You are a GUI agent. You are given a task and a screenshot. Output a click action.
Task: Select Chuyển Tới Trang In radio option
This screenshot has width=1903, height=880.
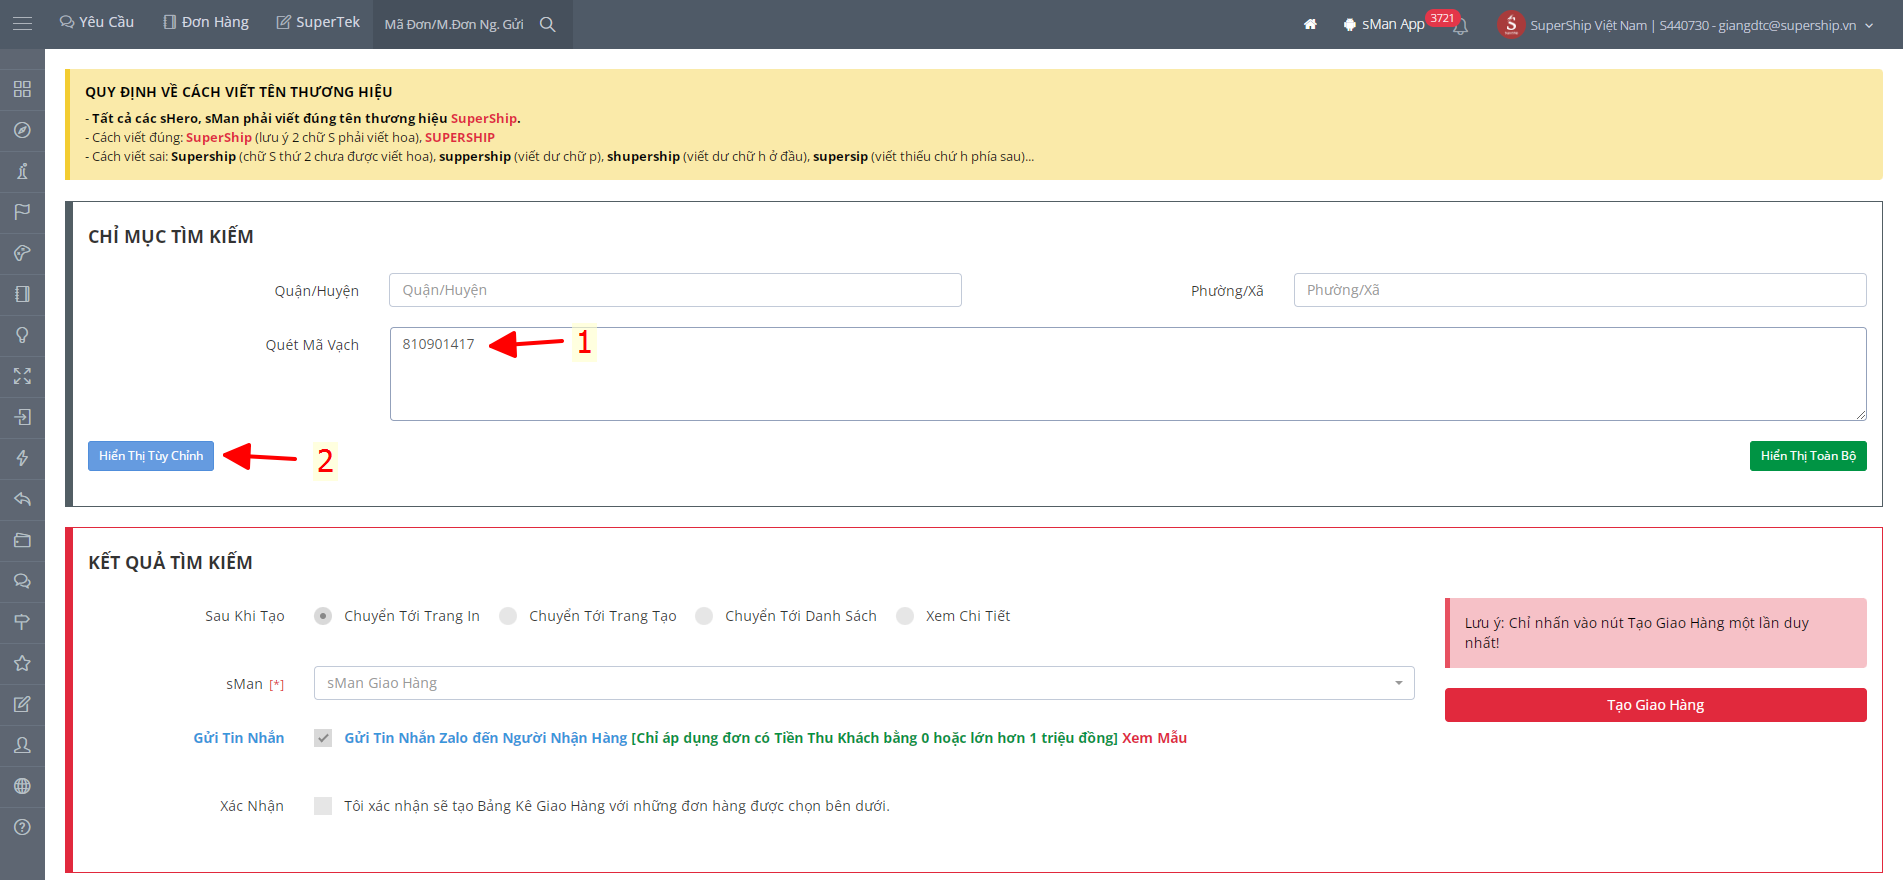[323, 616]
